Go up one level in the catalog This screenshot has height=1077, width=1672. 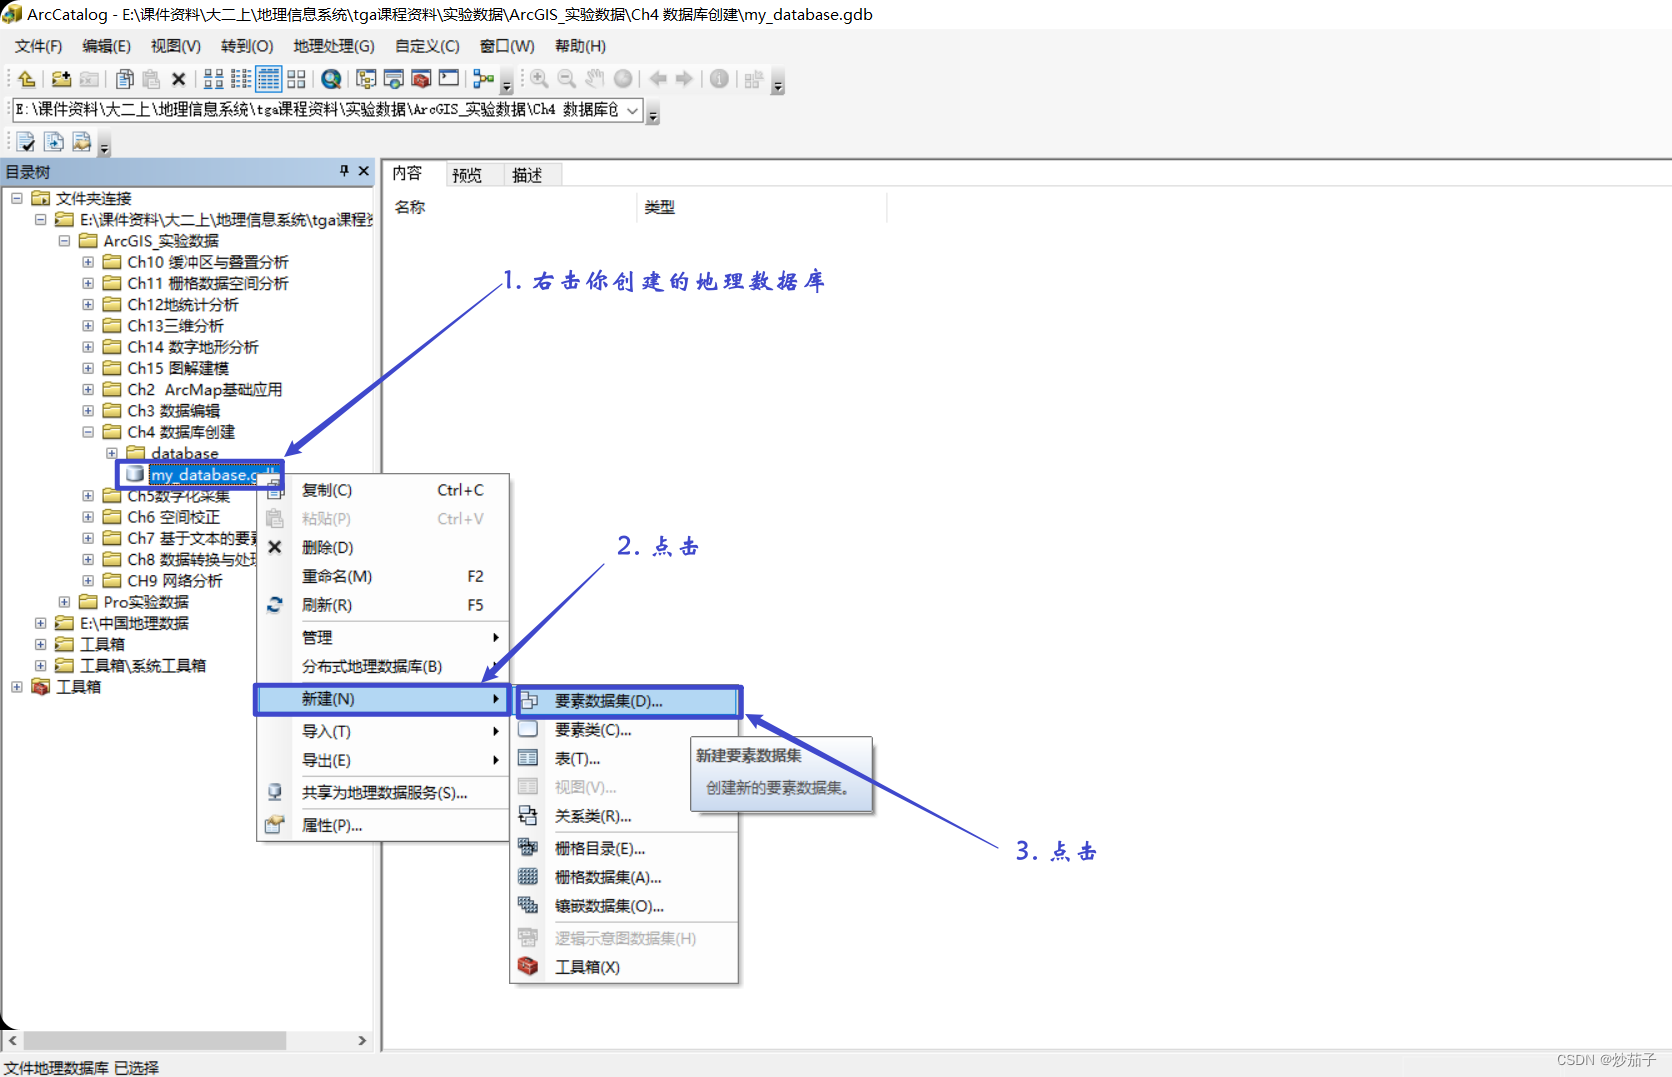[x=27, y=79]
